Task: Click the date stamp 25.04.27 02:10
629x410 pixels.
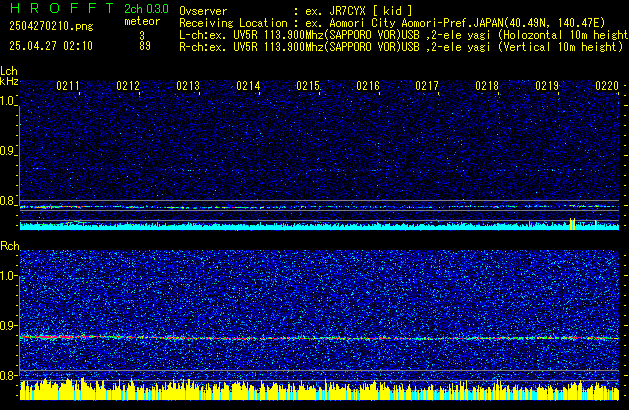Action: (x=51, y=46)
